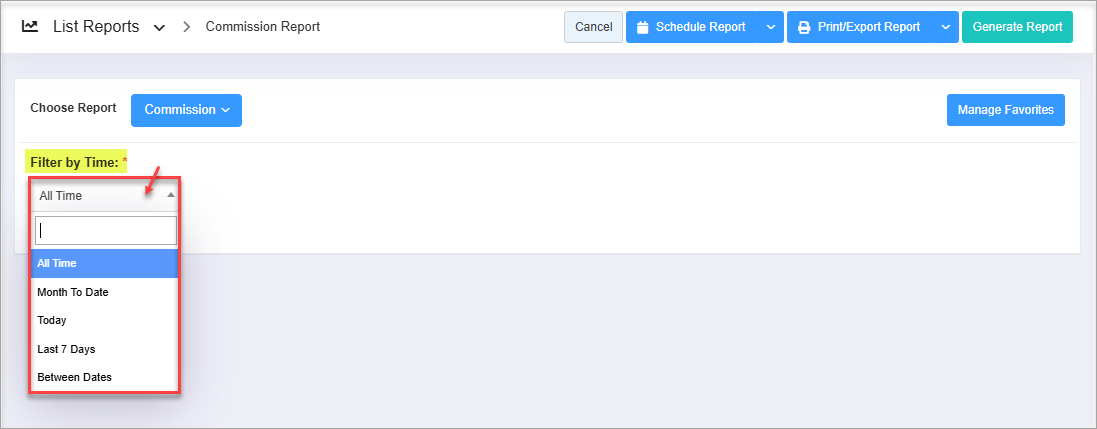
Task: Open the Schedule Report dropdown arrow
Action: [x=770, y=28]
